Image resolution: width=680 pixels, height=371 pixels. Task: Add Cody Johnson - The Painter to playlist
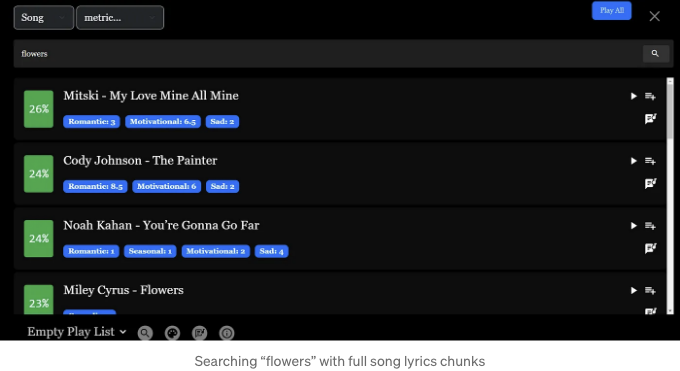point(650,161)
